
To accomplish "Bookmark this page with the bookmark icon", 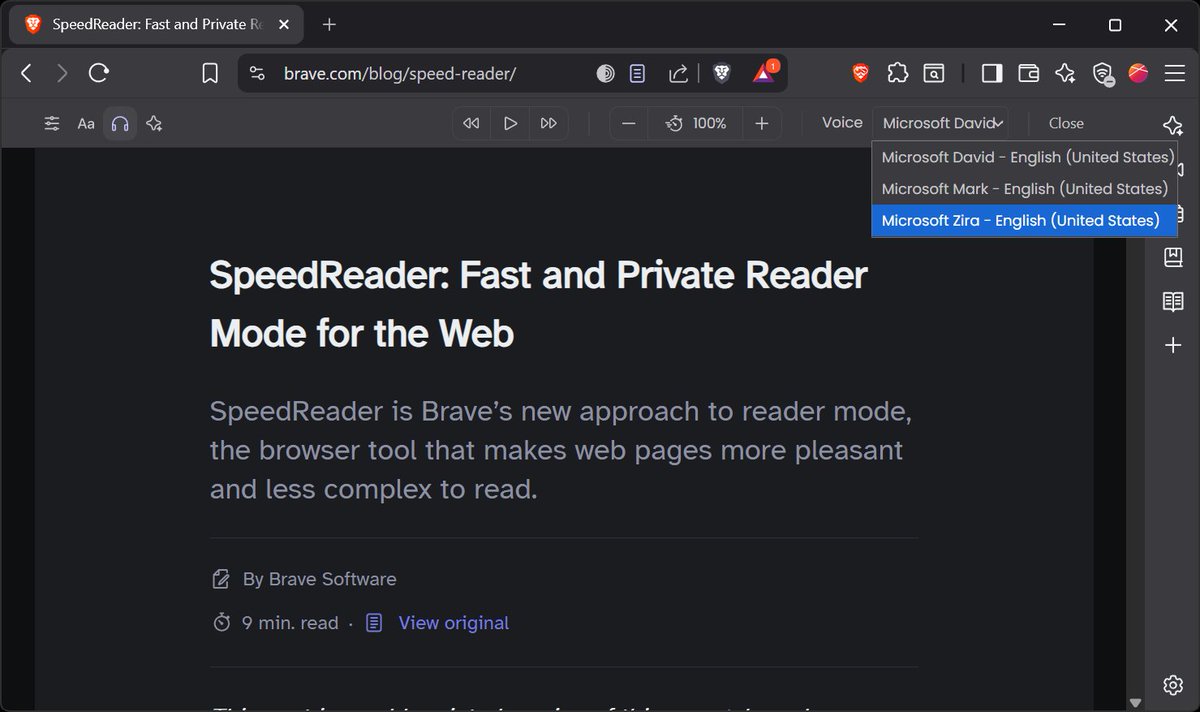I will click(x=210, y=73).
